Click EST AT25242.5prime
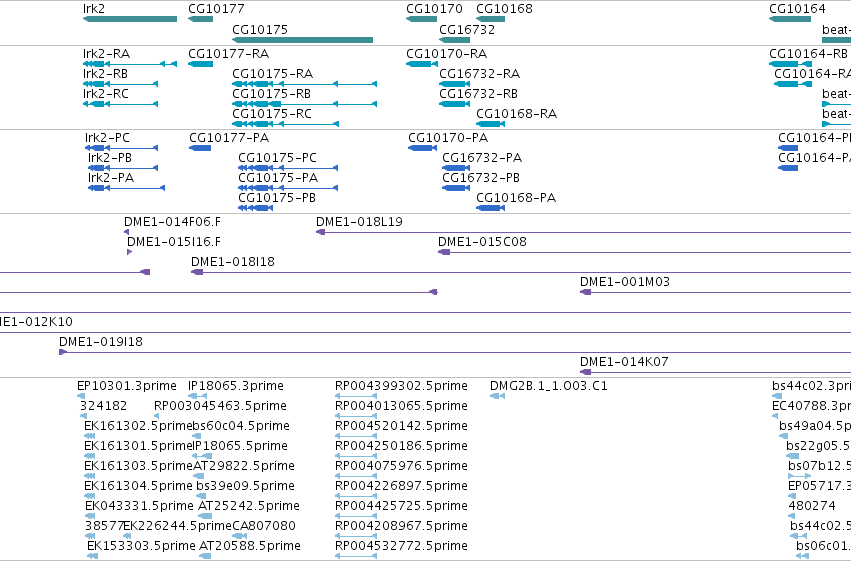The width and height of the screenshot is (851, 561). click(x=205, y=516)
